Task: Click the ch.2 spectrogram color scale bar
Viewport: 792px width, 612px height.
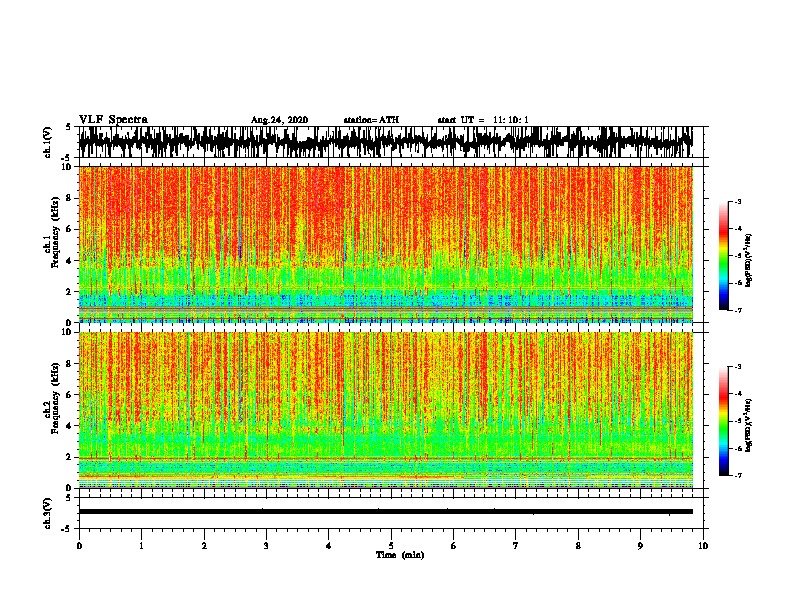Action: point(723,421)
